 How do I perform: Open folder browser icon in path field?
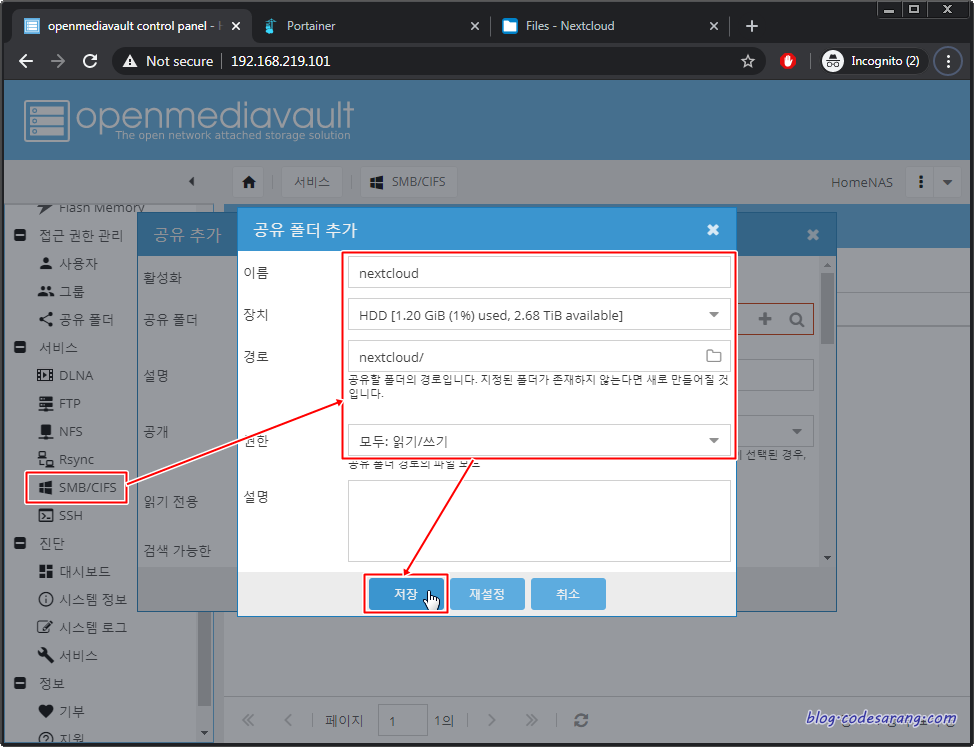click(x=714, y=356)
